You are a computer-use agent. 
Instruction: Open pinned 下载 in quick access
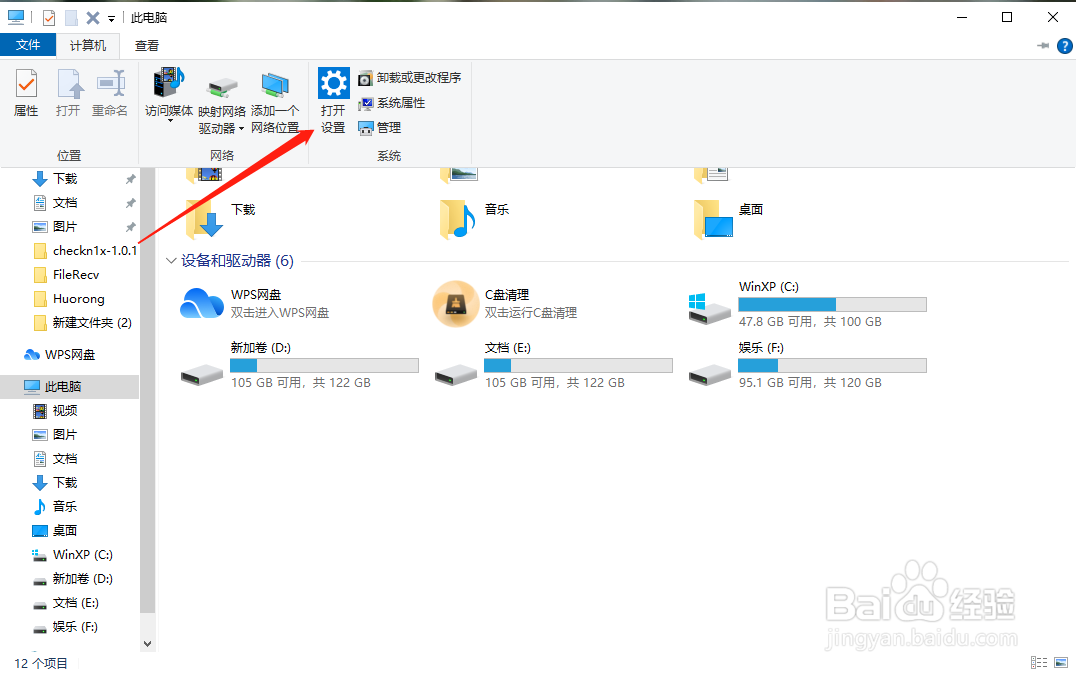(x=65, y=179)
